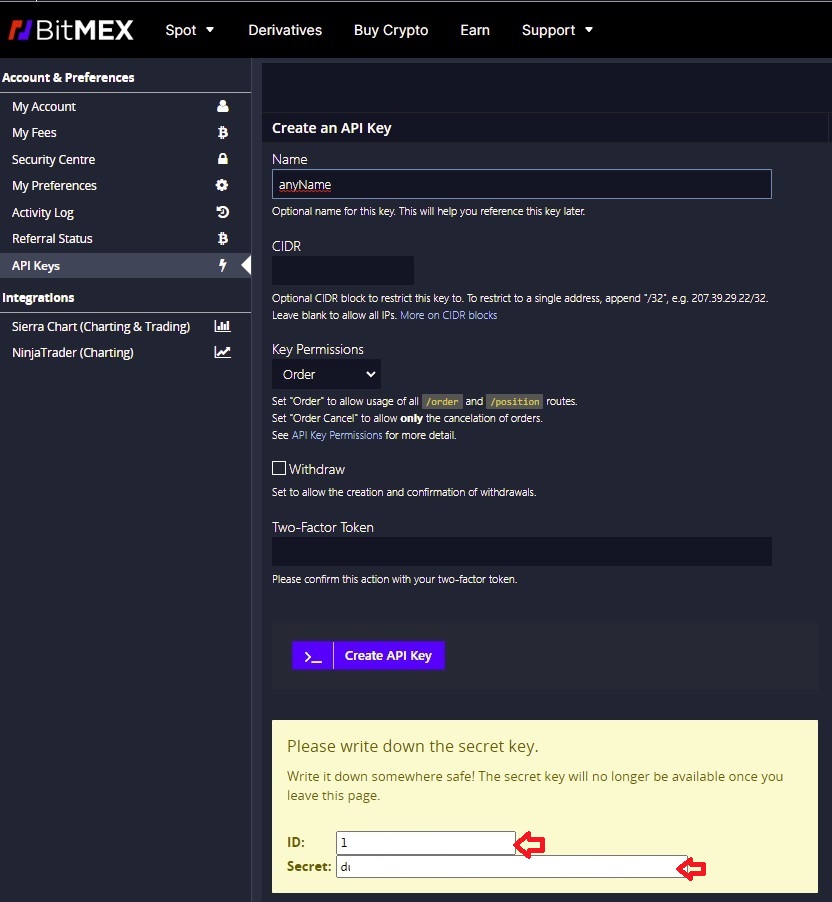
Task: Click the NinjaTrader line chart icon
Action: click(x=223, y=352)
